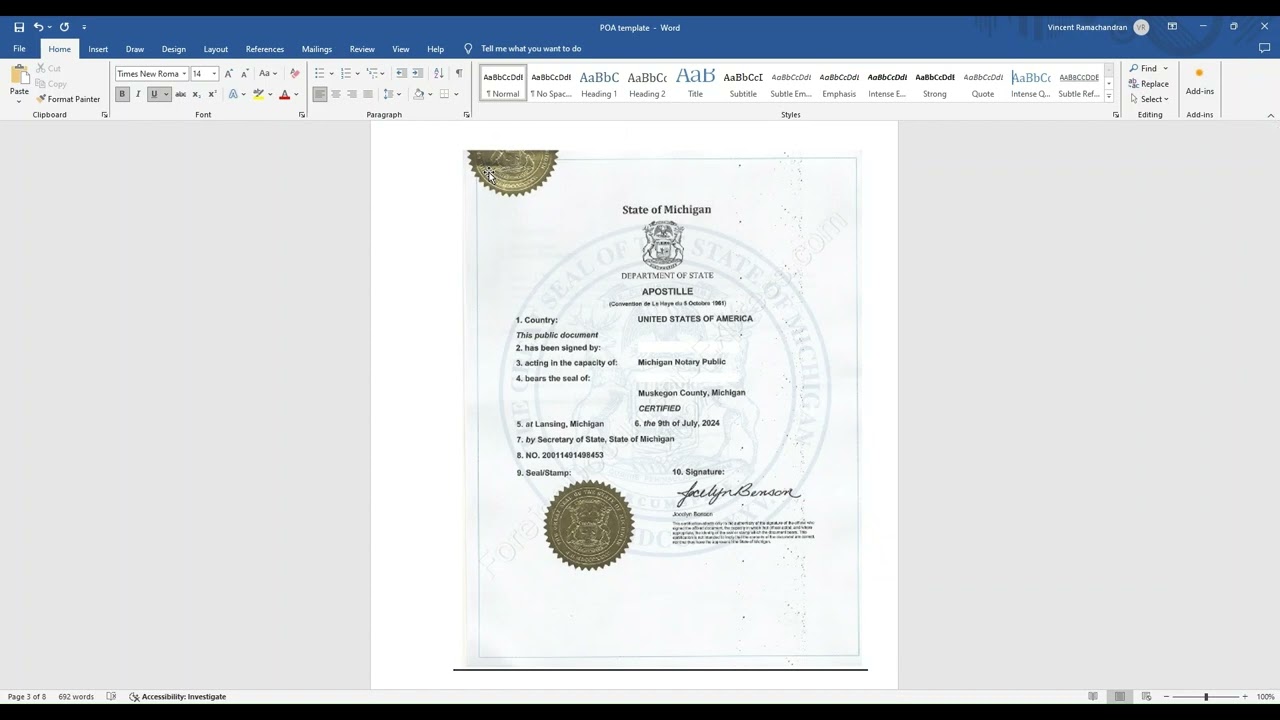Switch to Read Mode view in status bar
This screenshot has height=720, width=1280.
[x=1093, y=697]
